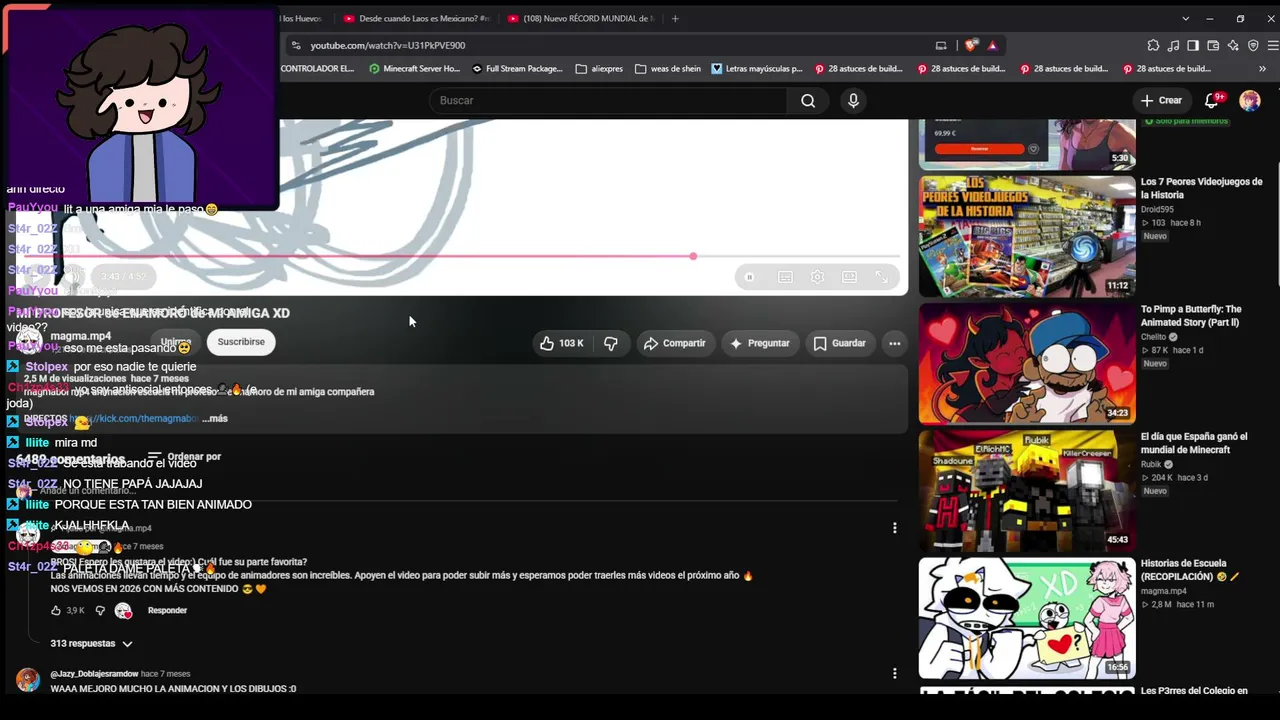Click the Rubik channel name

(x=1151, y=464)
